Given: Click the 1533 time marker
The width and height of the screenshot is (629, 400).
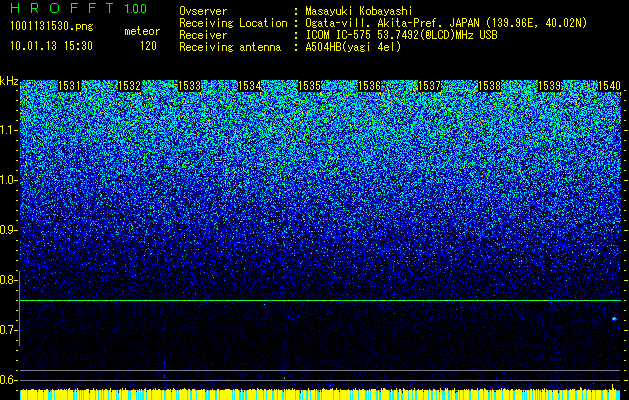Looking at the screenshot, I should 190,86.
